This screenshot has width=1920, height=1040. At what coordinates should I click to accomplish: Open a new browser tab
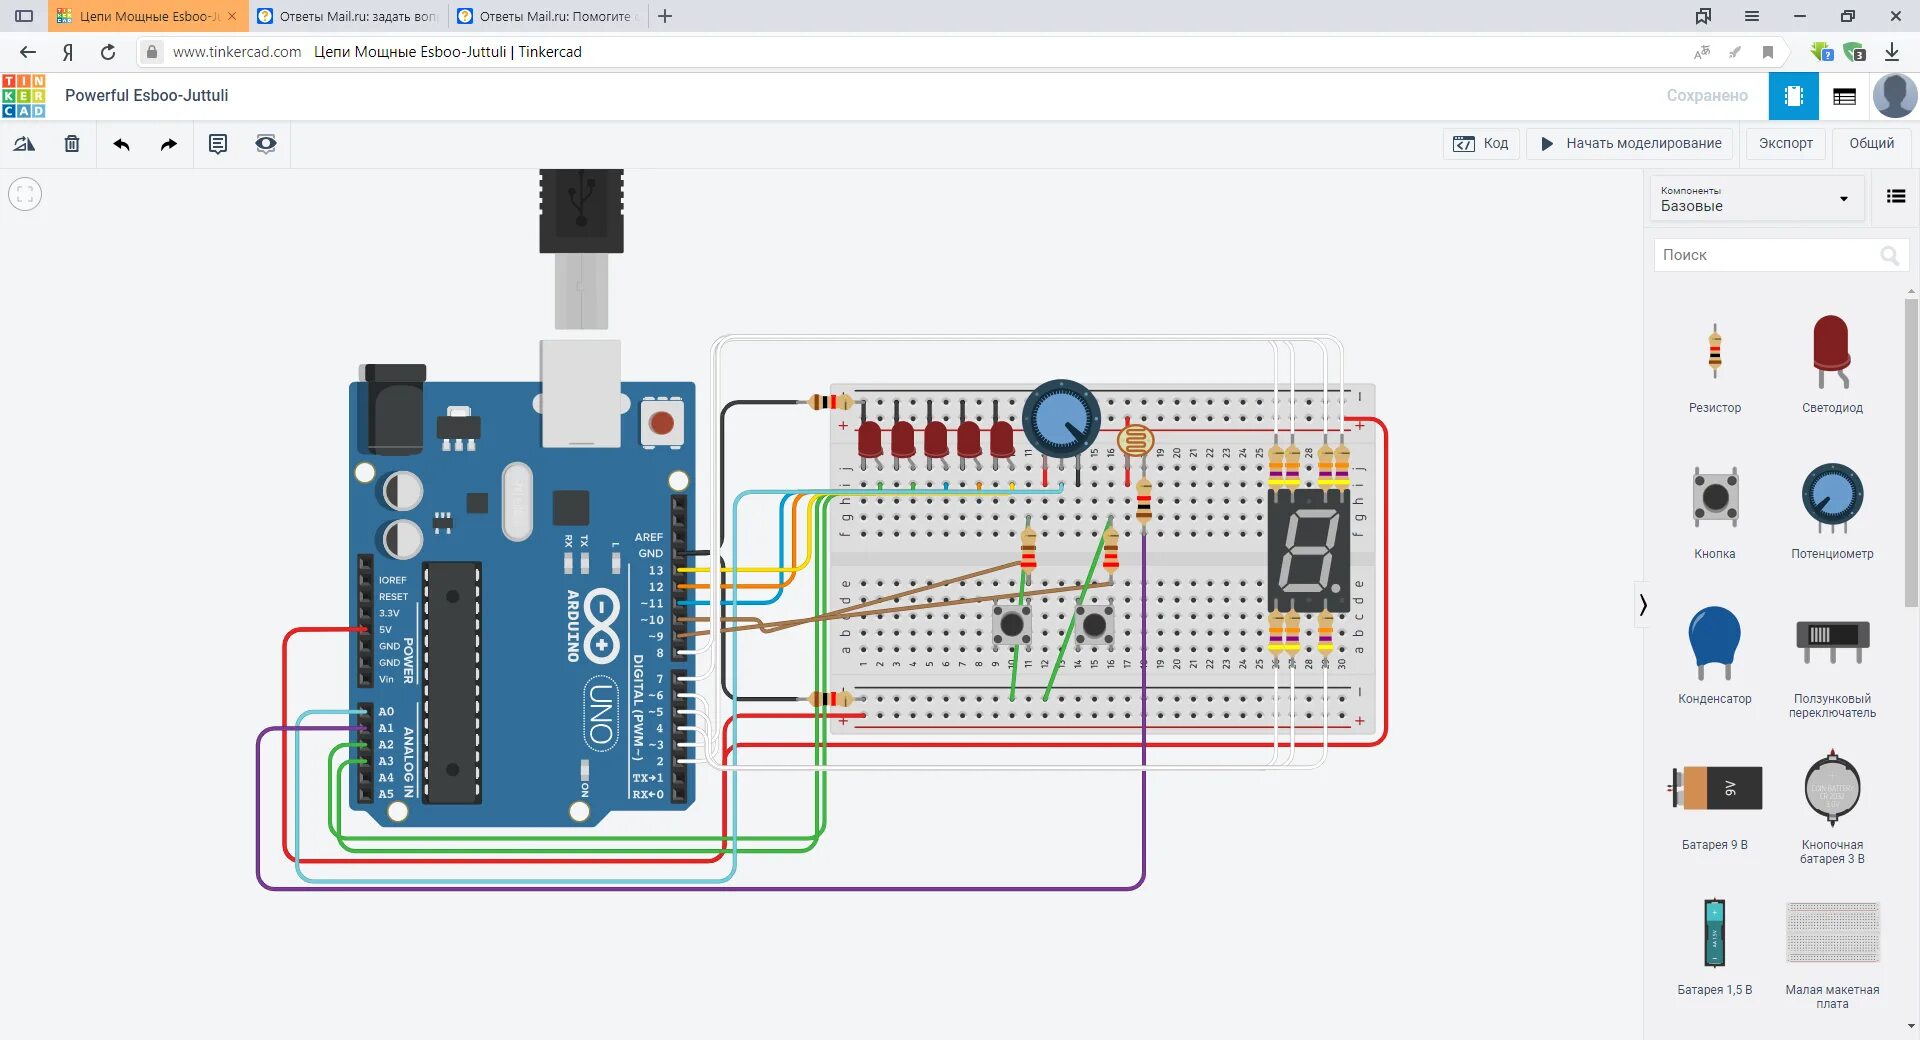point(665,16)
